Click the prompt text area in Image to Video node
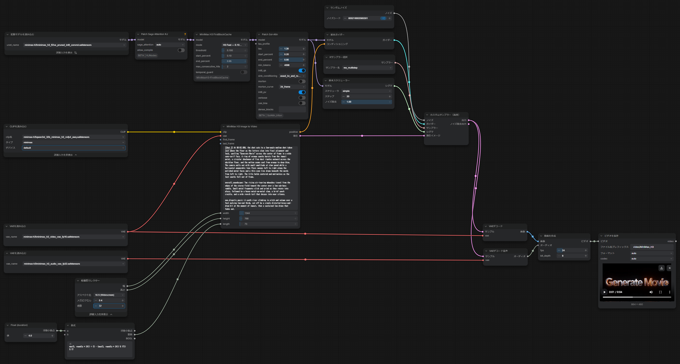 click(260, 178)
